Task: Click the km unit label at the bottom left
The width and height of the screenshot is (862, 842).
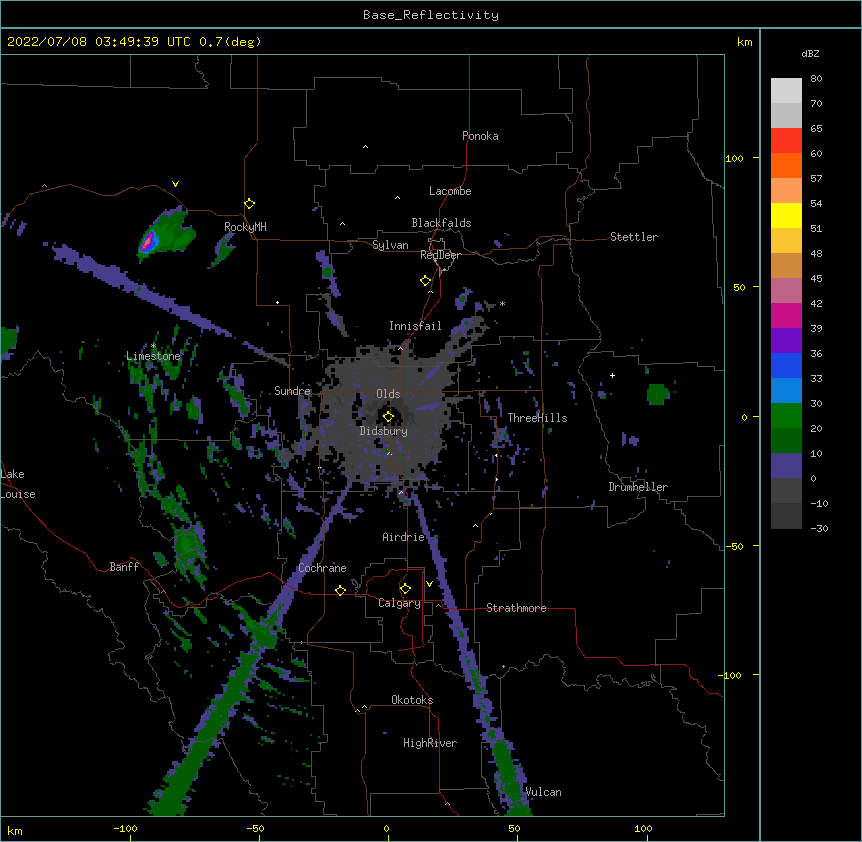Action: [15, 830]
